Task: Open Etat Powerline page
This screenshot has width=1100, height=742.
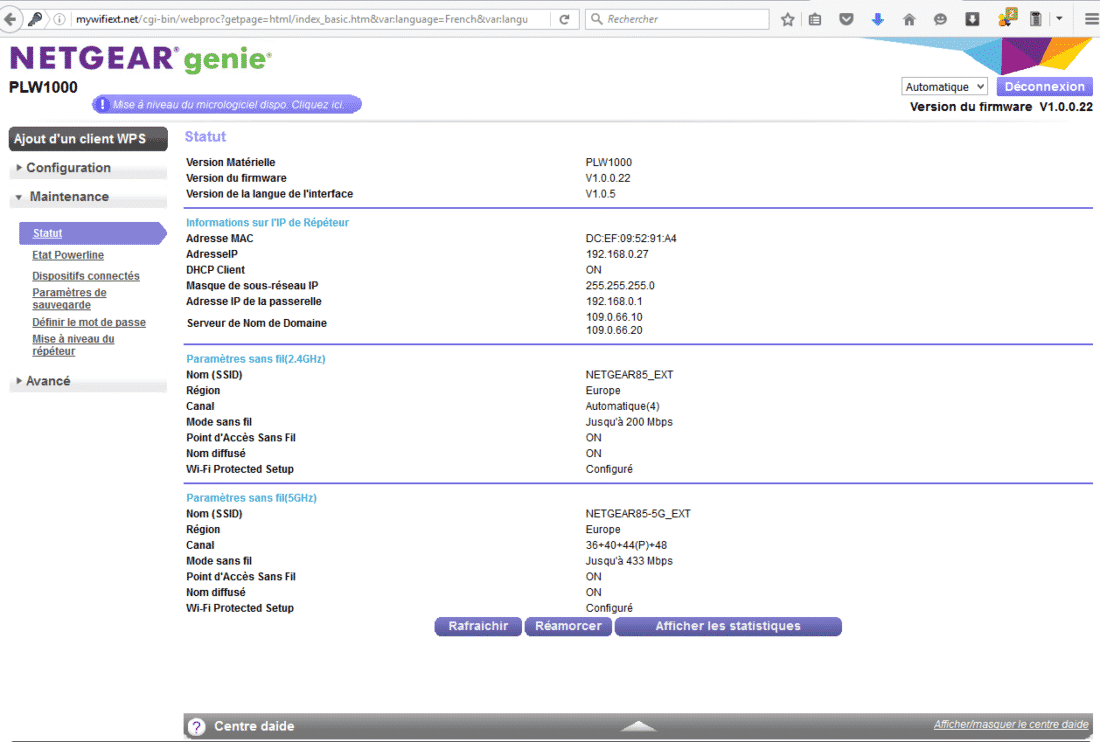Action: (x=68, y=255)
